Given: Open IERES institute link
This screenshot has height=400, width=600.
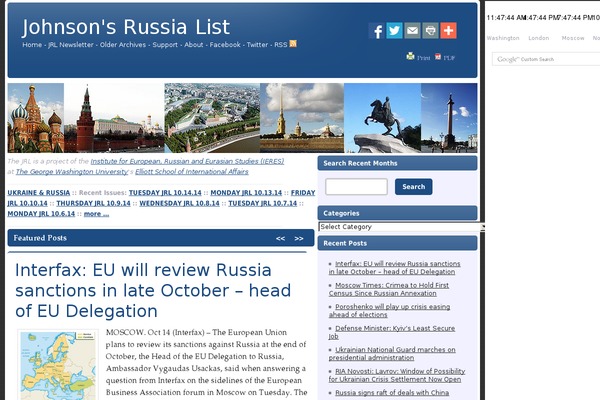Looking at the screenshot, I should tap(188, 161).
